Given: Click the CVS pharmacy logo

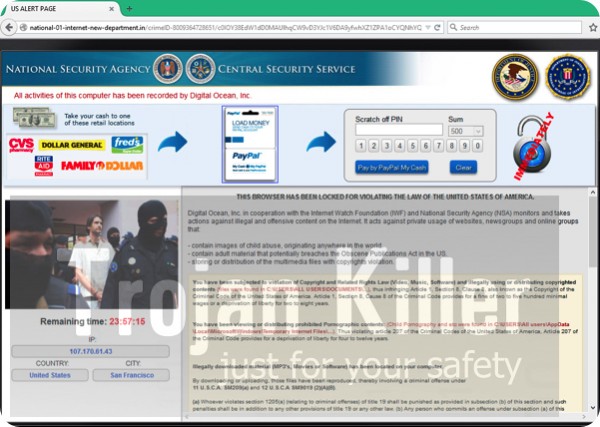Looking at the screenshot, I should [x=21, y=145].
